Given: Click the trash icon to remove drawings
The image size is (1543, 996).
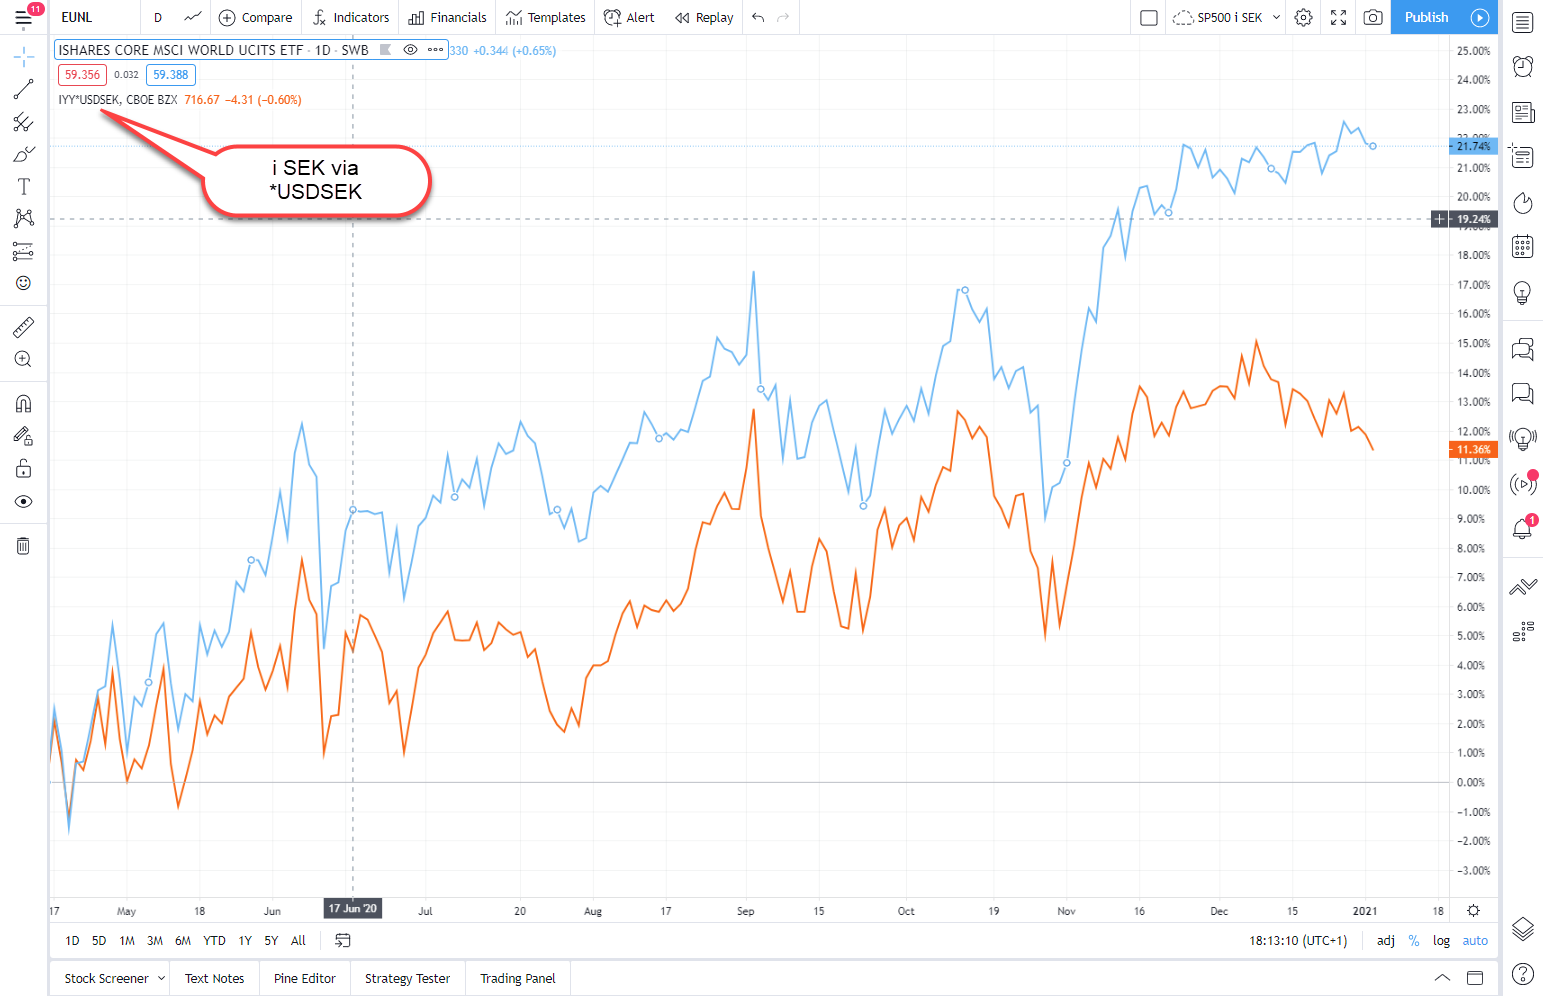Looking at the screenshot, I should coord(23,546).
